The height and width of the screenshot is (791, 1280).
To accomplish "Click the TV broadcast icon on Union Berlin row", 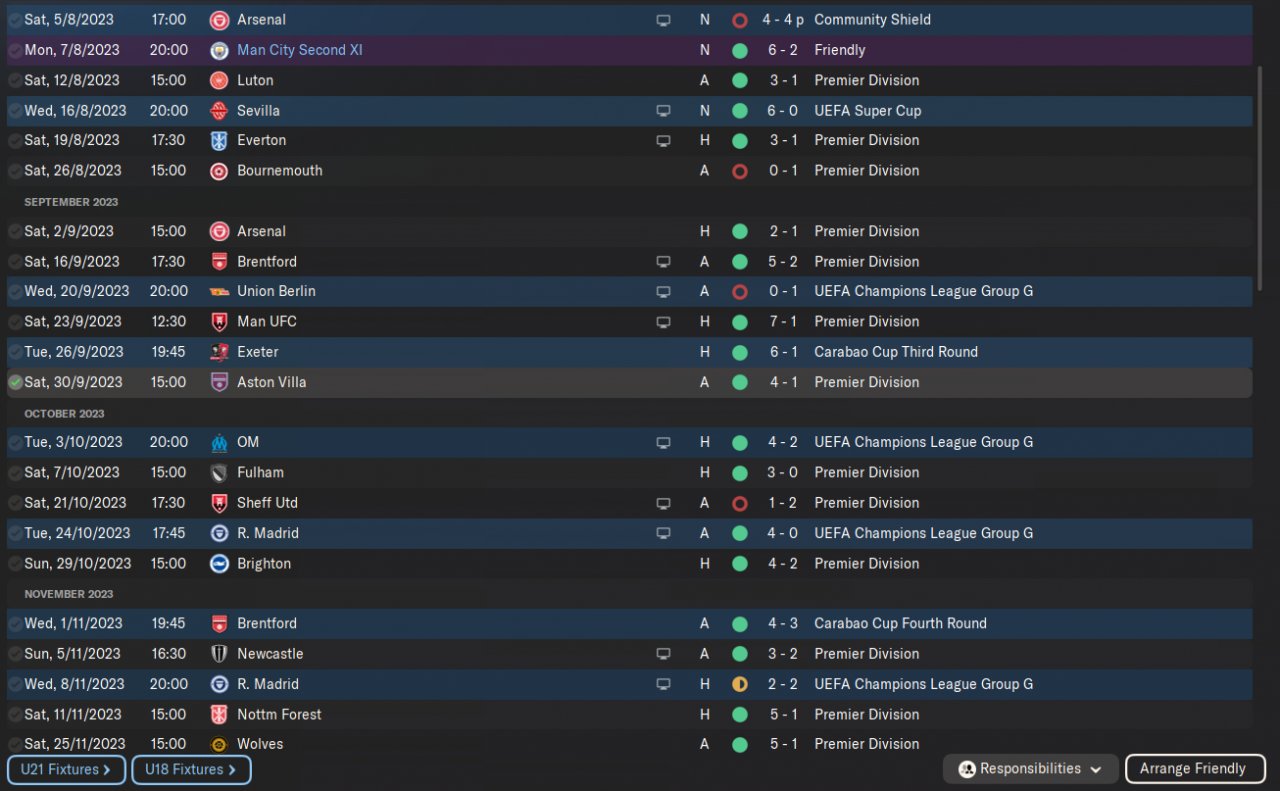I will coord(663,292).
